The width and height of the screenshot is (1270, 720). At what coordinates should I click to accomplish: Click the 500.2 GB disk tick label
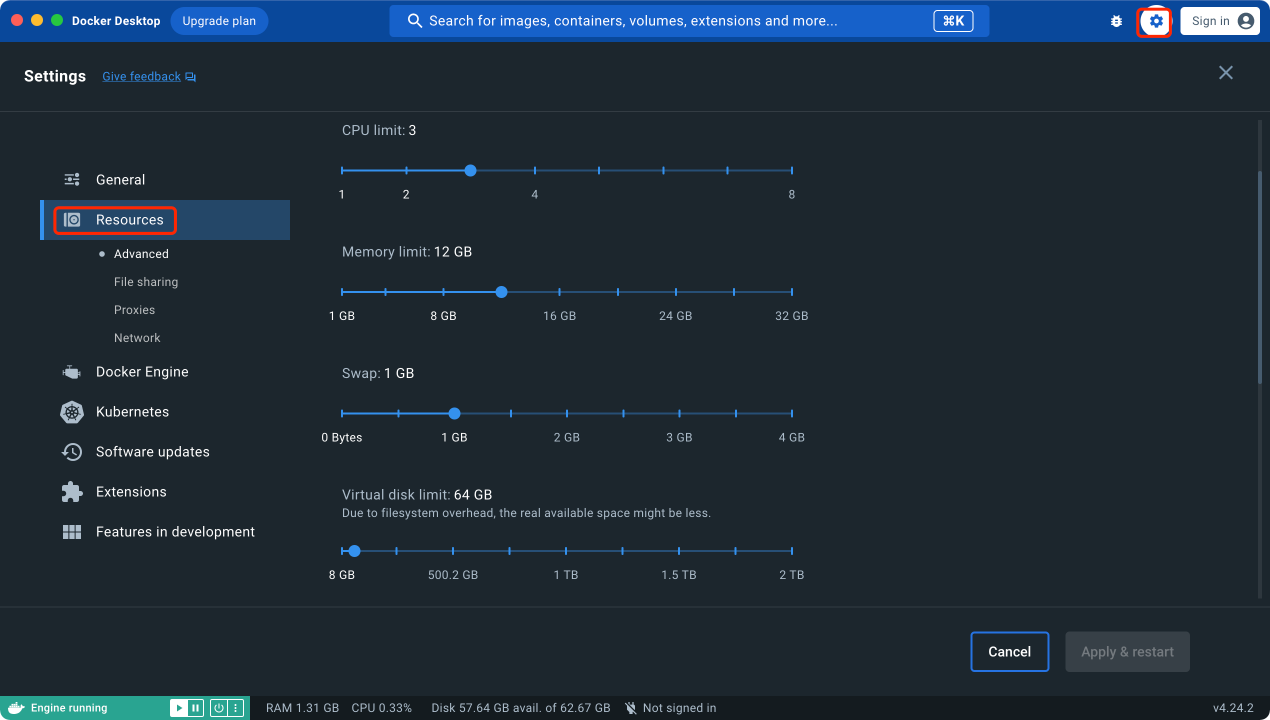click(x=453, y=575)
